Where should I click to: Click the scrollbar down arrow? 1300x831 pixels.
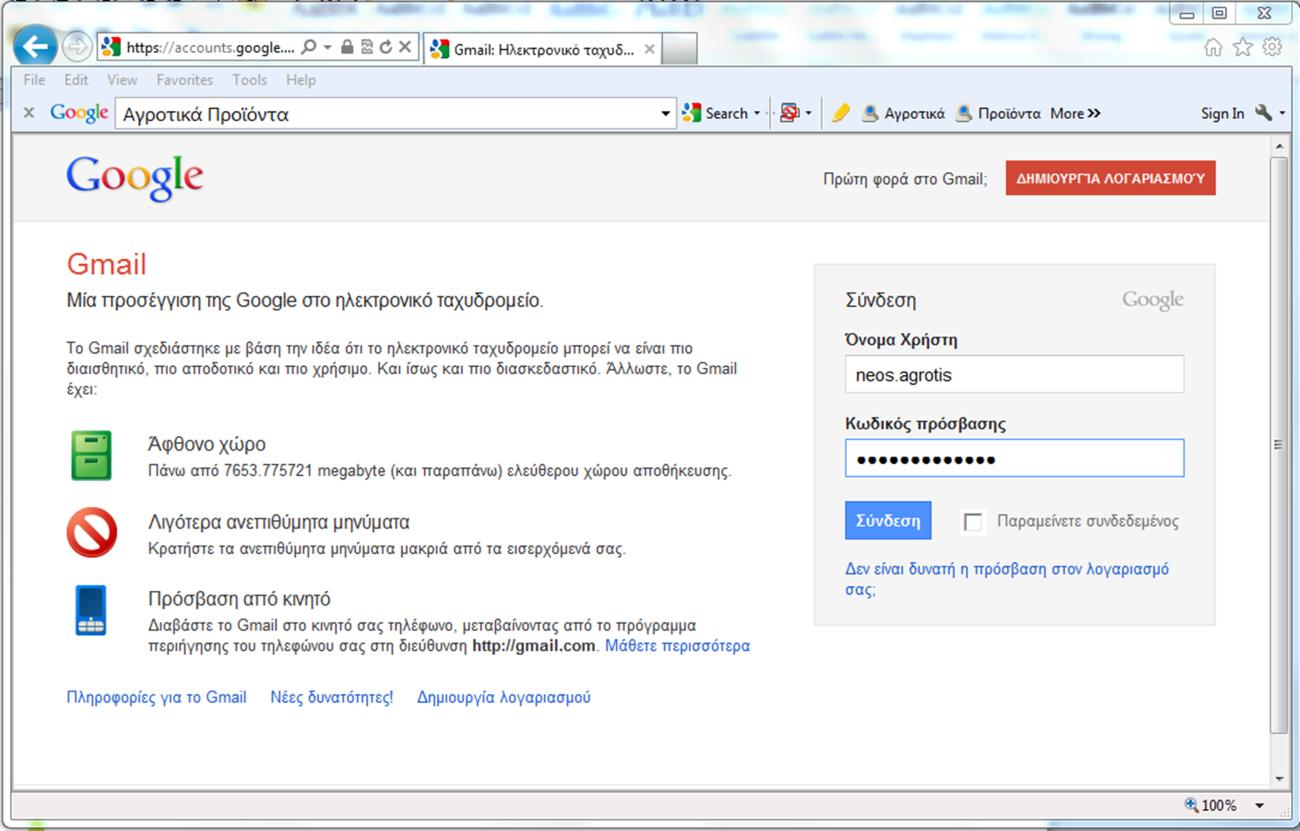pyautogui.click(x=1278, y=779)
